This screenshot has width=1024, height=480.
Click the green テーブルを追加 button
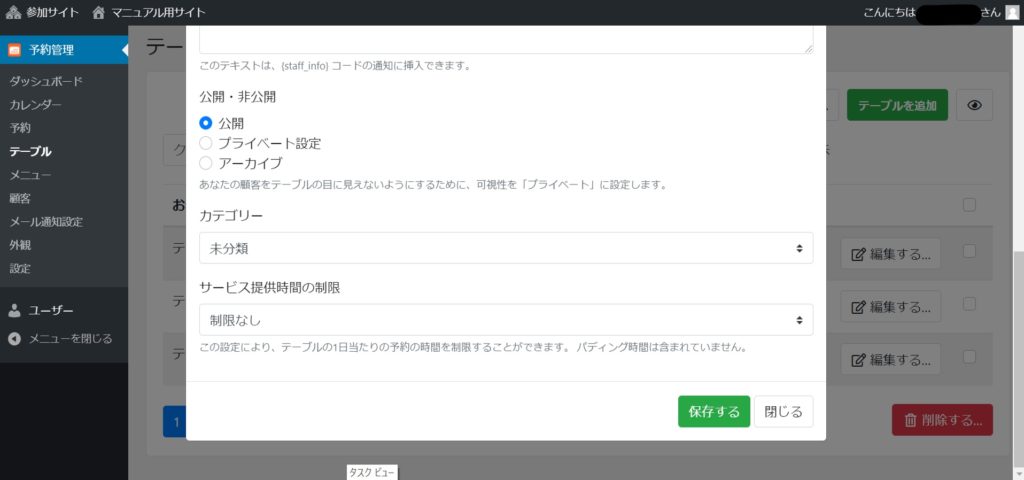897,105
